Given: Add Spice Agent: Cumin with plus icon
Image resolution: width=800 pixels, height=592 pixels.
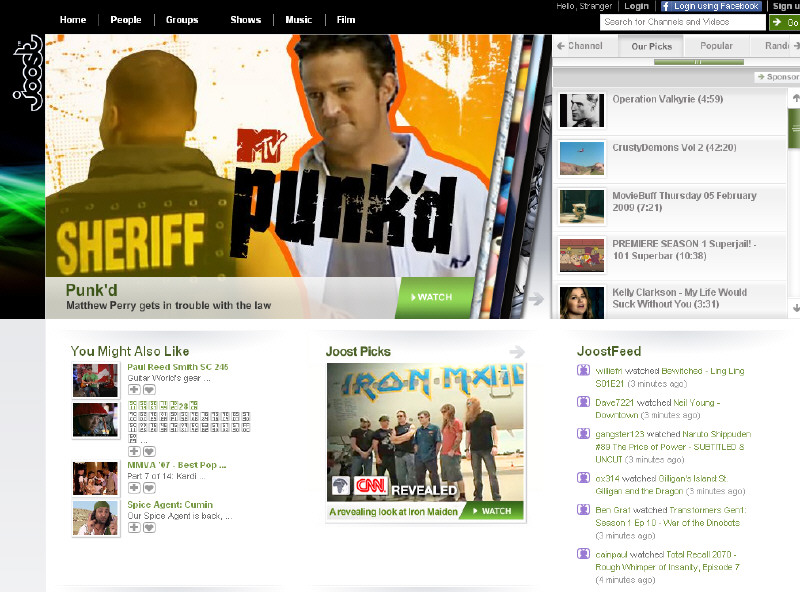Looking at the screenshot, I should pyautogui.click(x=134, y=527).
